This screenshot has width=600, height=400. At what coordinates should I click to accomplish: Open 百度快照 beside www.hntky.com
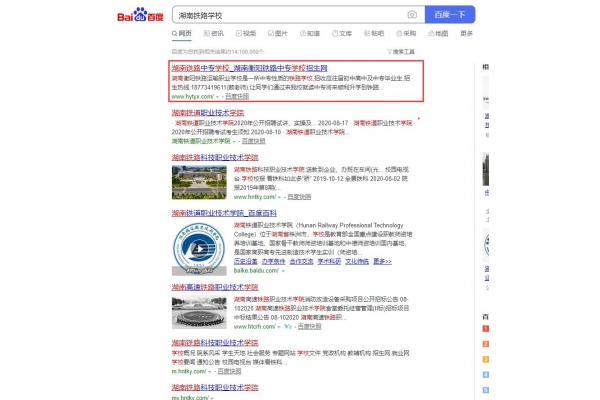[x=299, y=197]
